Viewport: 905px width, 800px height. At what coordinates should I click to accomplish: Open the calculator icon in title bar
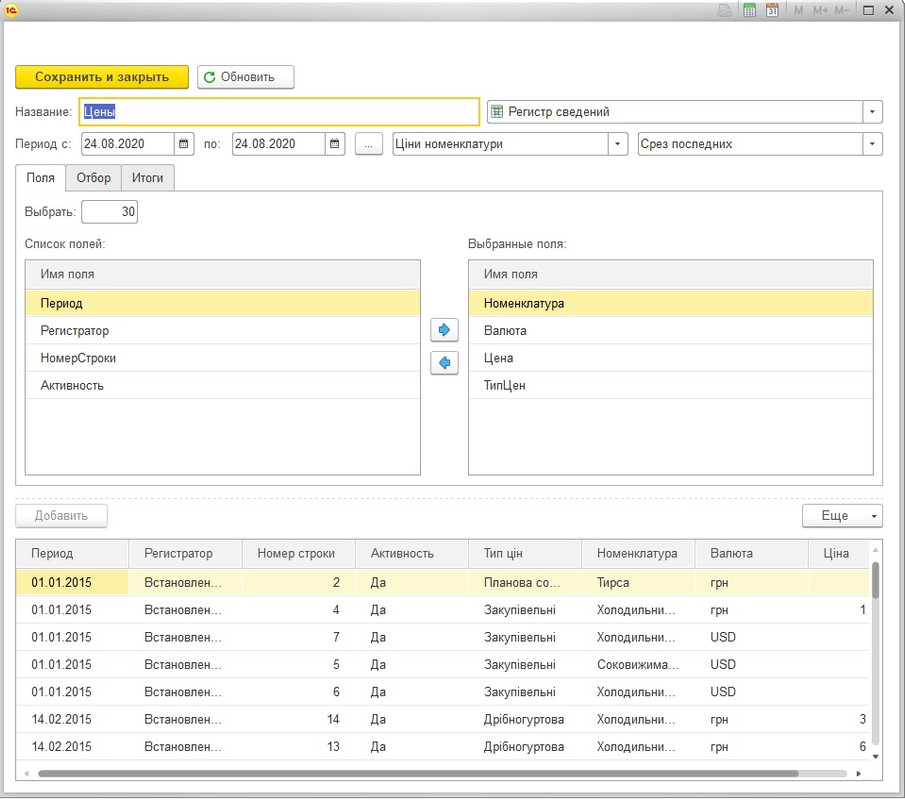pyautogui.click(x=749, y=10)
